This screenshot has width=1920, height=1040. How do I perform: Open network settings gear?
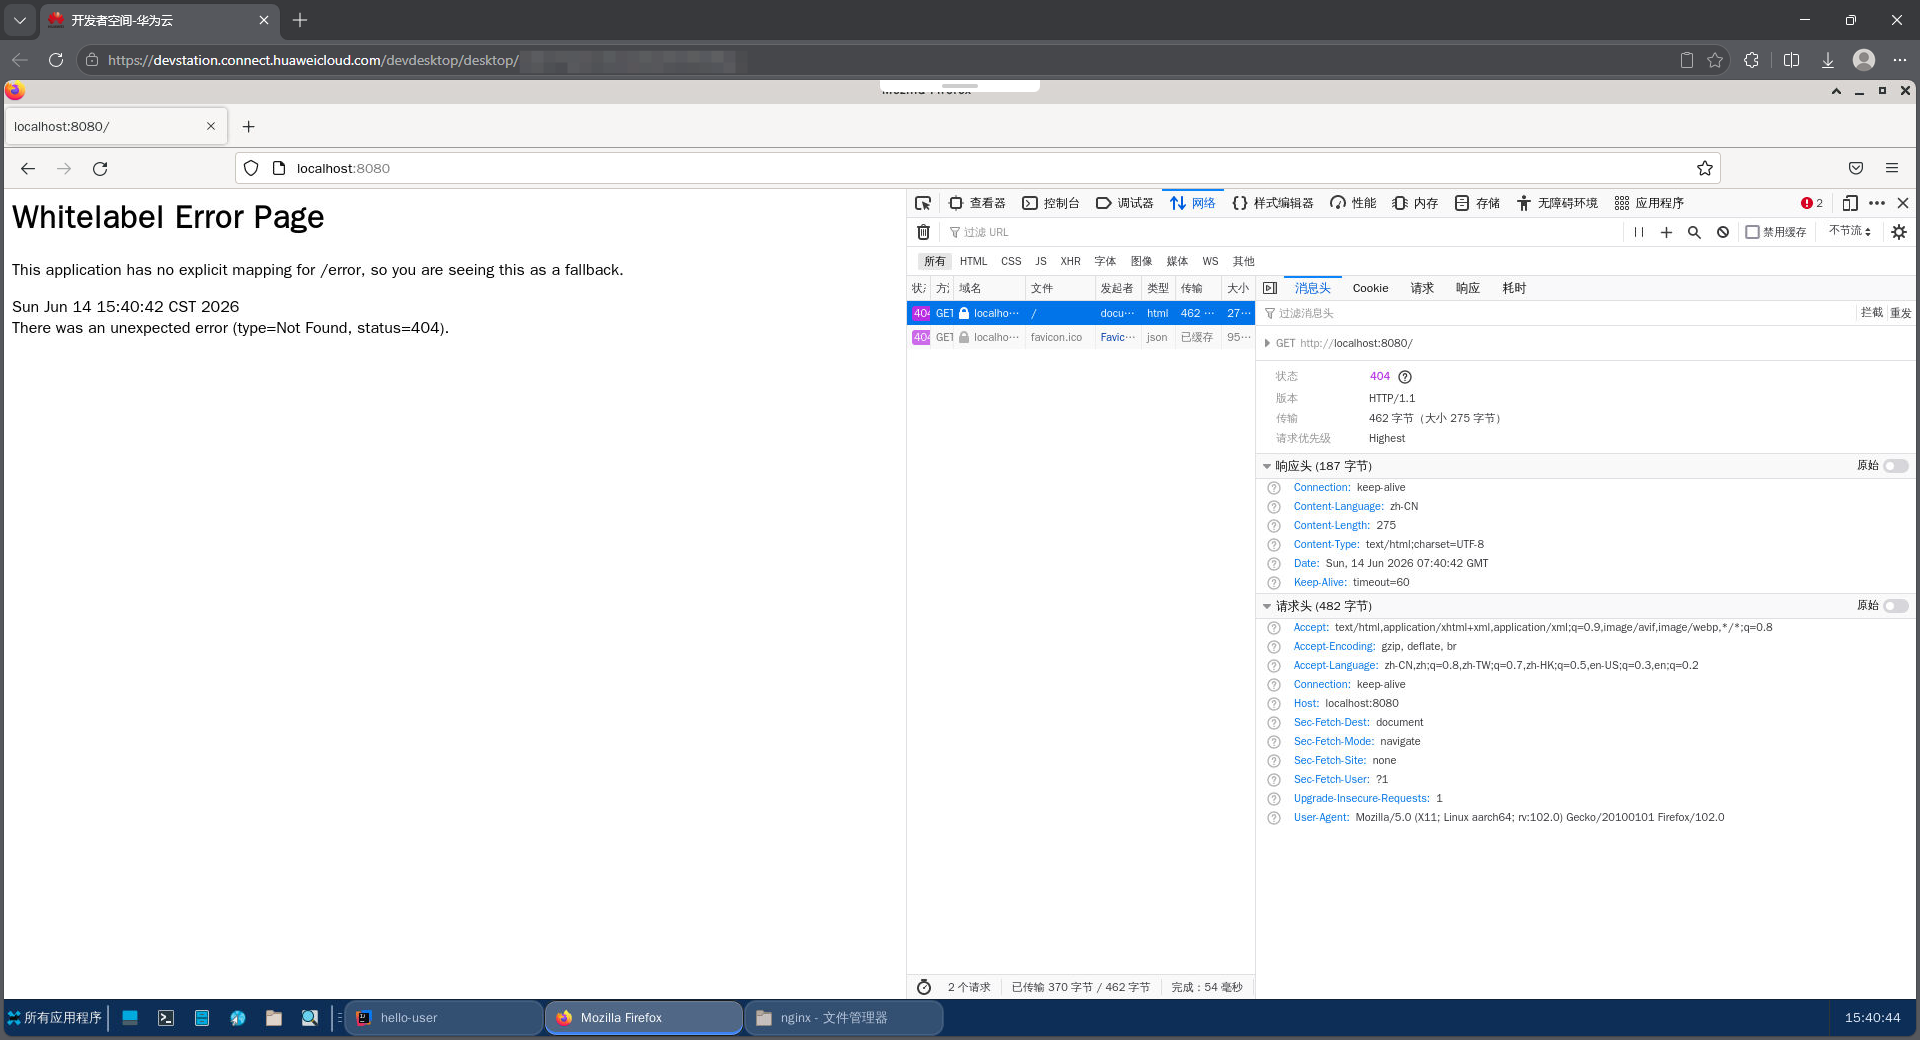point(1899,232)
